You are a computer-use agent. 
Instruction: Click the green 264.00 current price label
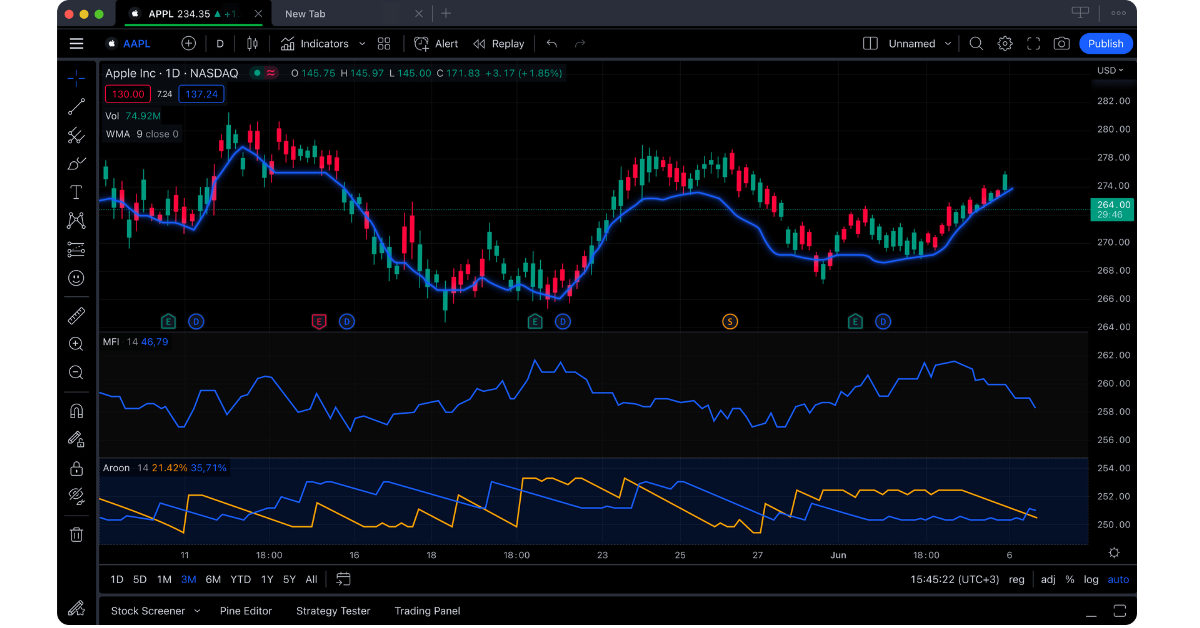(1113, 209)
